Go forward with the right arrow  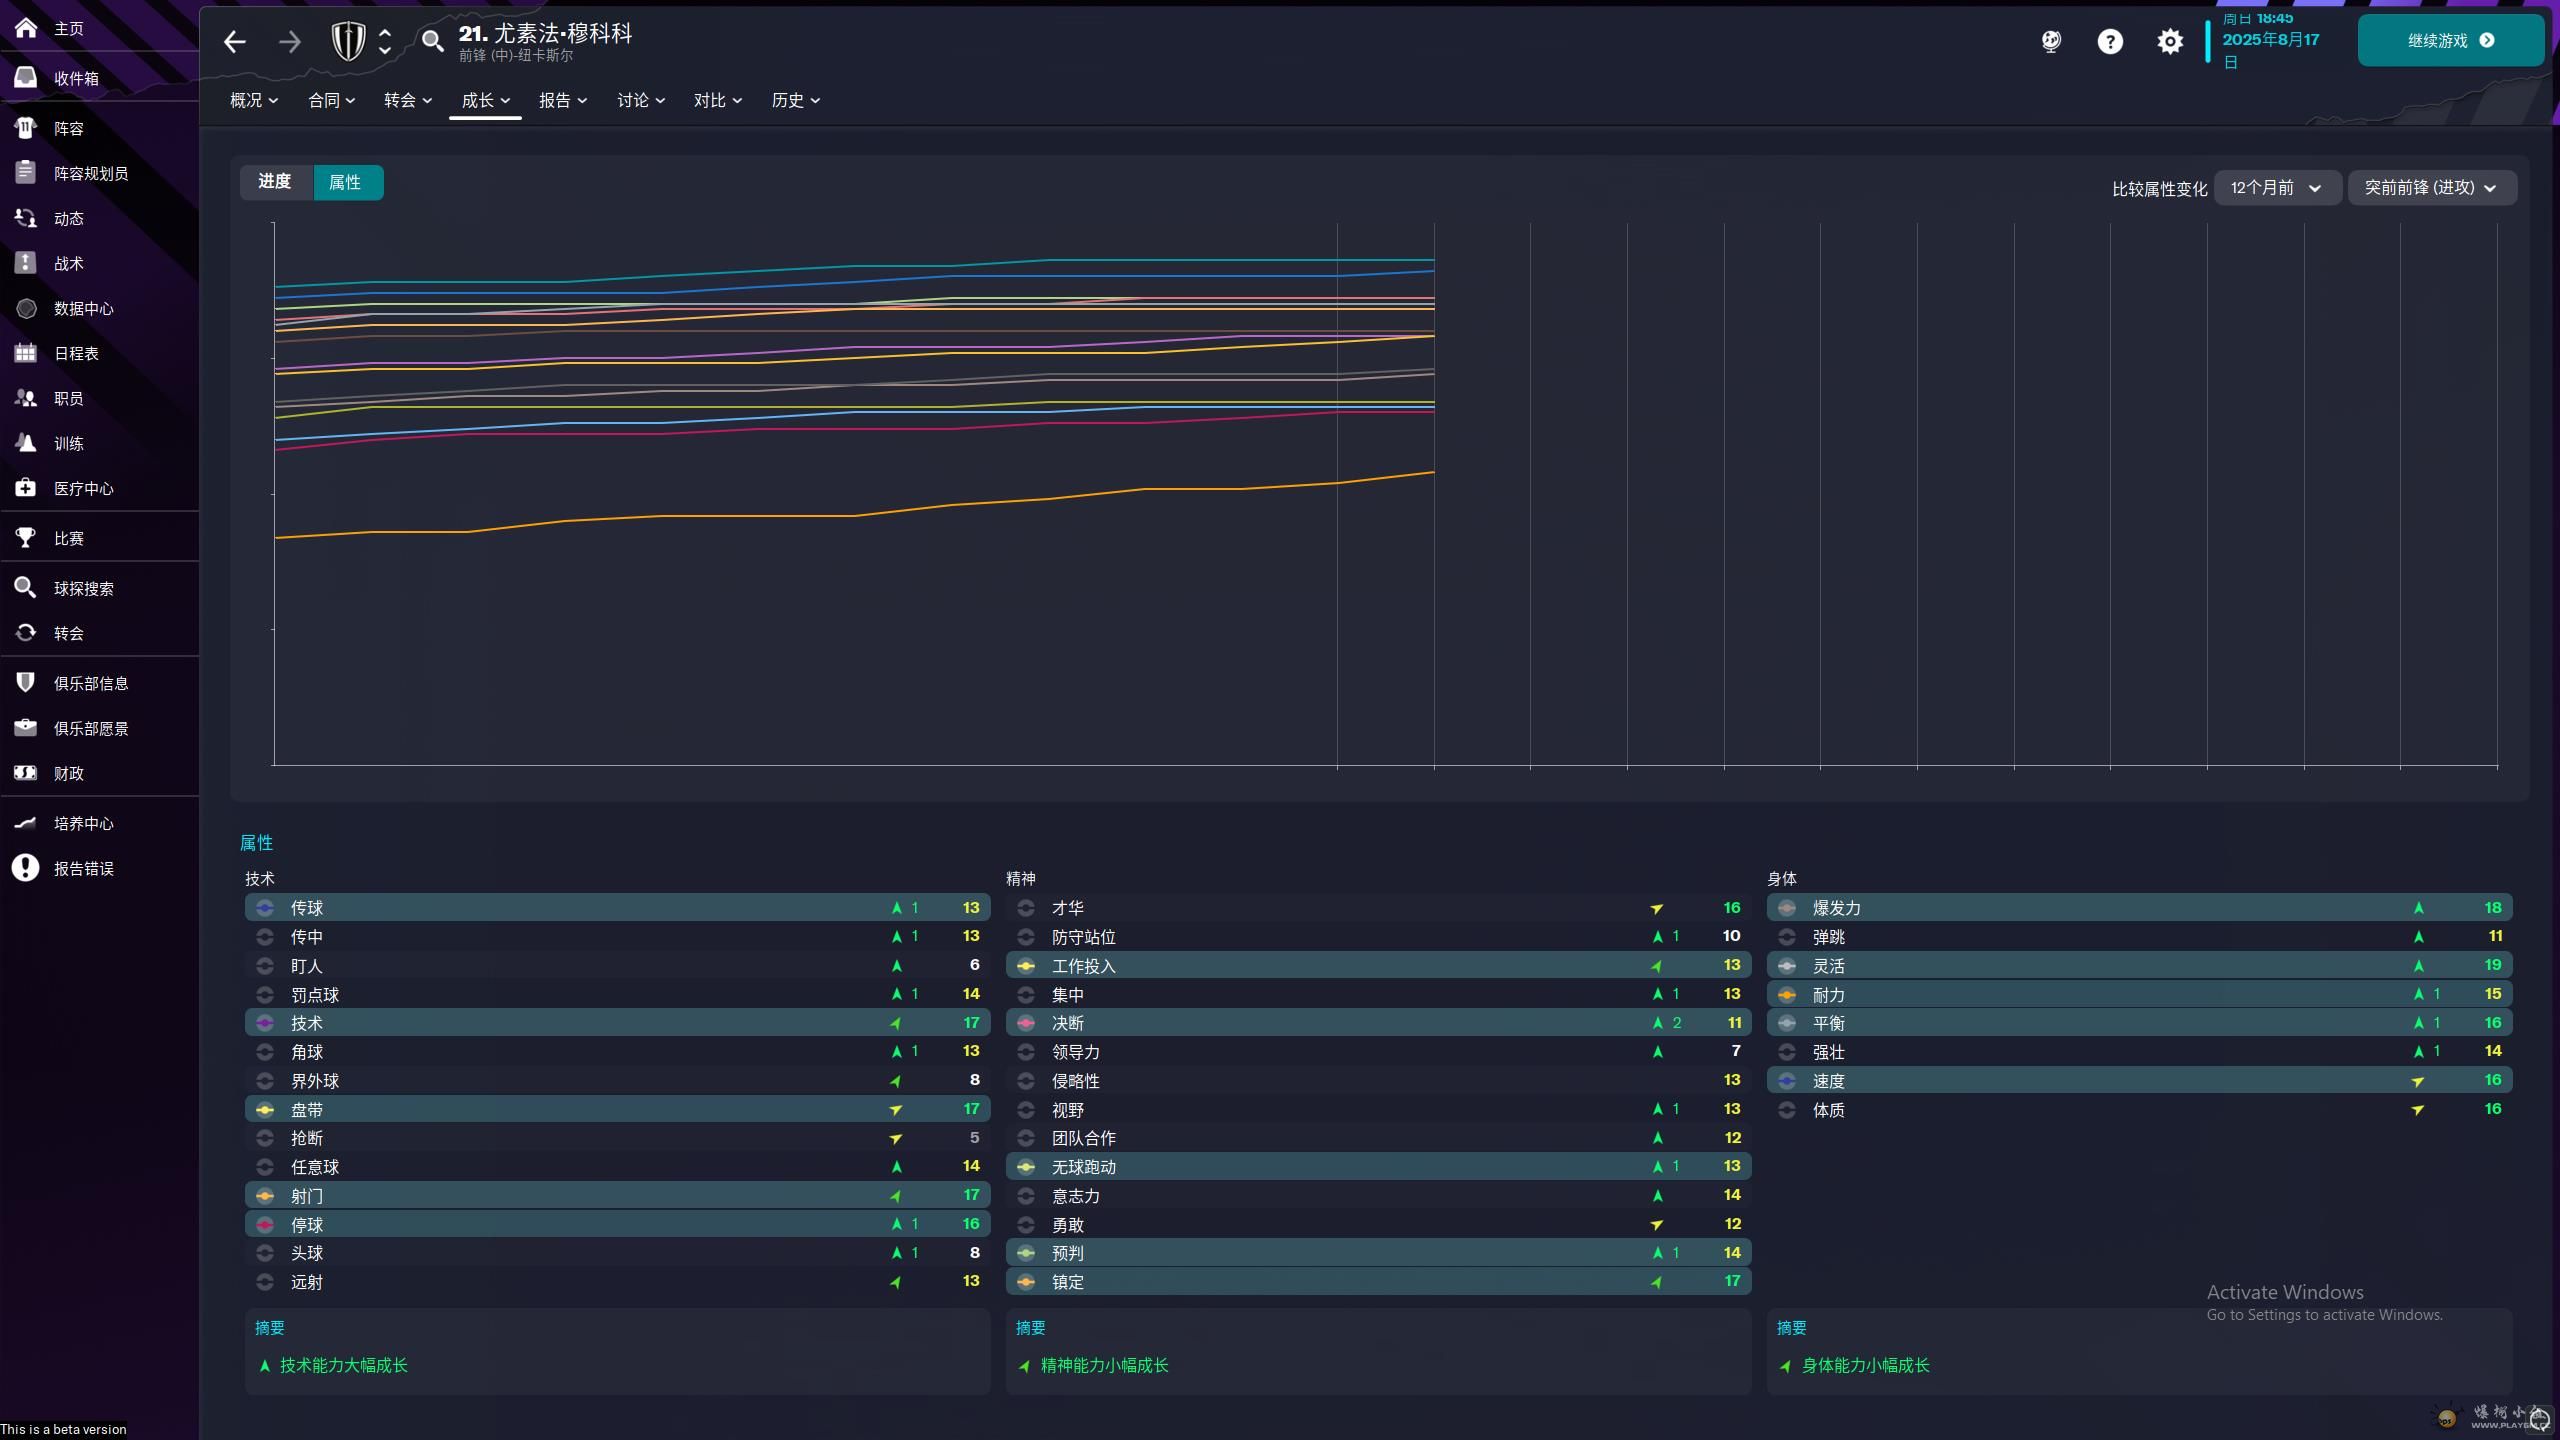(x=290, y=41)
